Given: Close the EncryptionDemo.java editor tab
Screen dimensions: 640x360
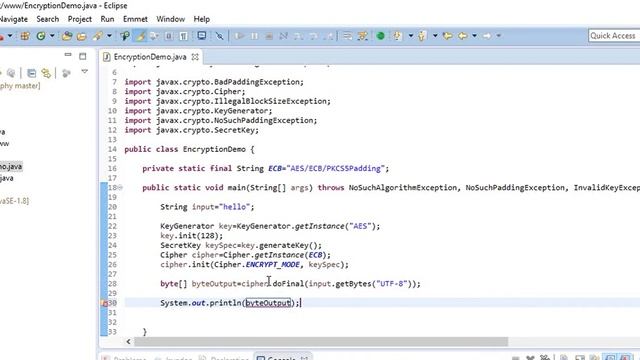Looking at the screenshot, I should [x=195, y=57].
